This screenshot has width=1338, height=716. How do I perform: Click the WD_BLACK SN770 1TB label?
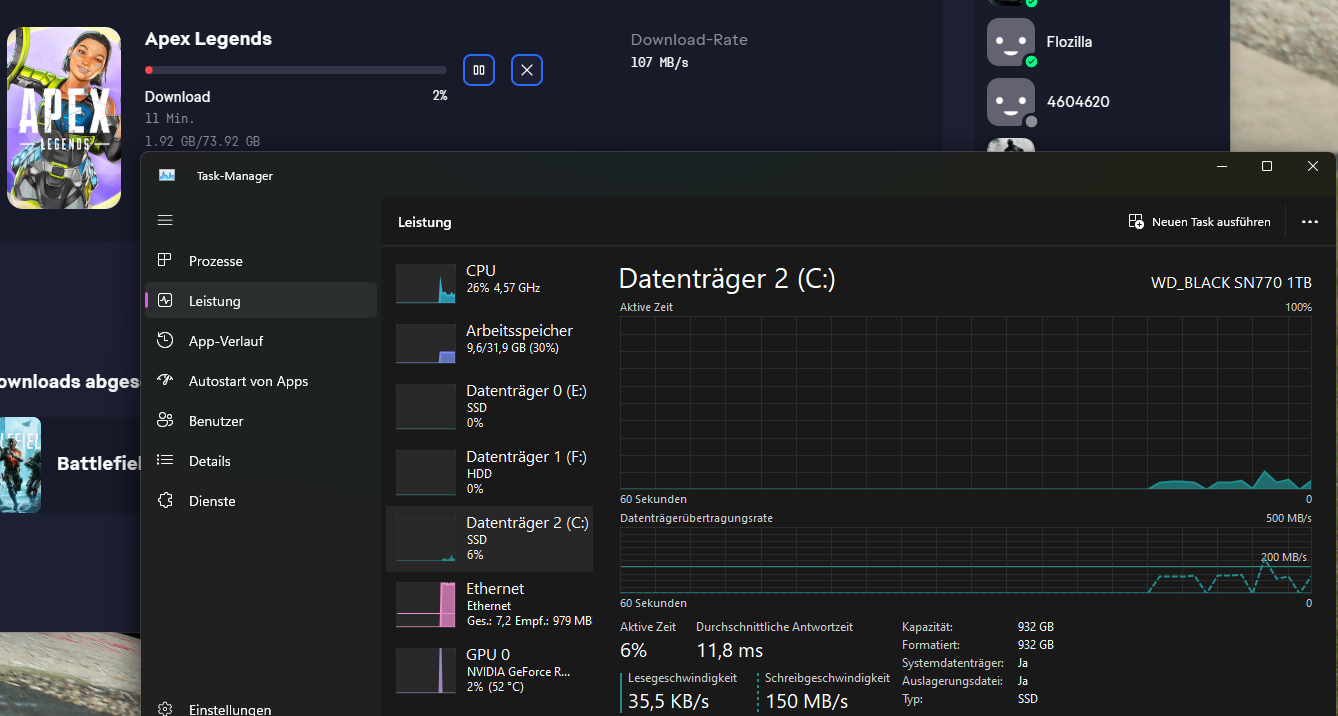(x=1231, y=283)
